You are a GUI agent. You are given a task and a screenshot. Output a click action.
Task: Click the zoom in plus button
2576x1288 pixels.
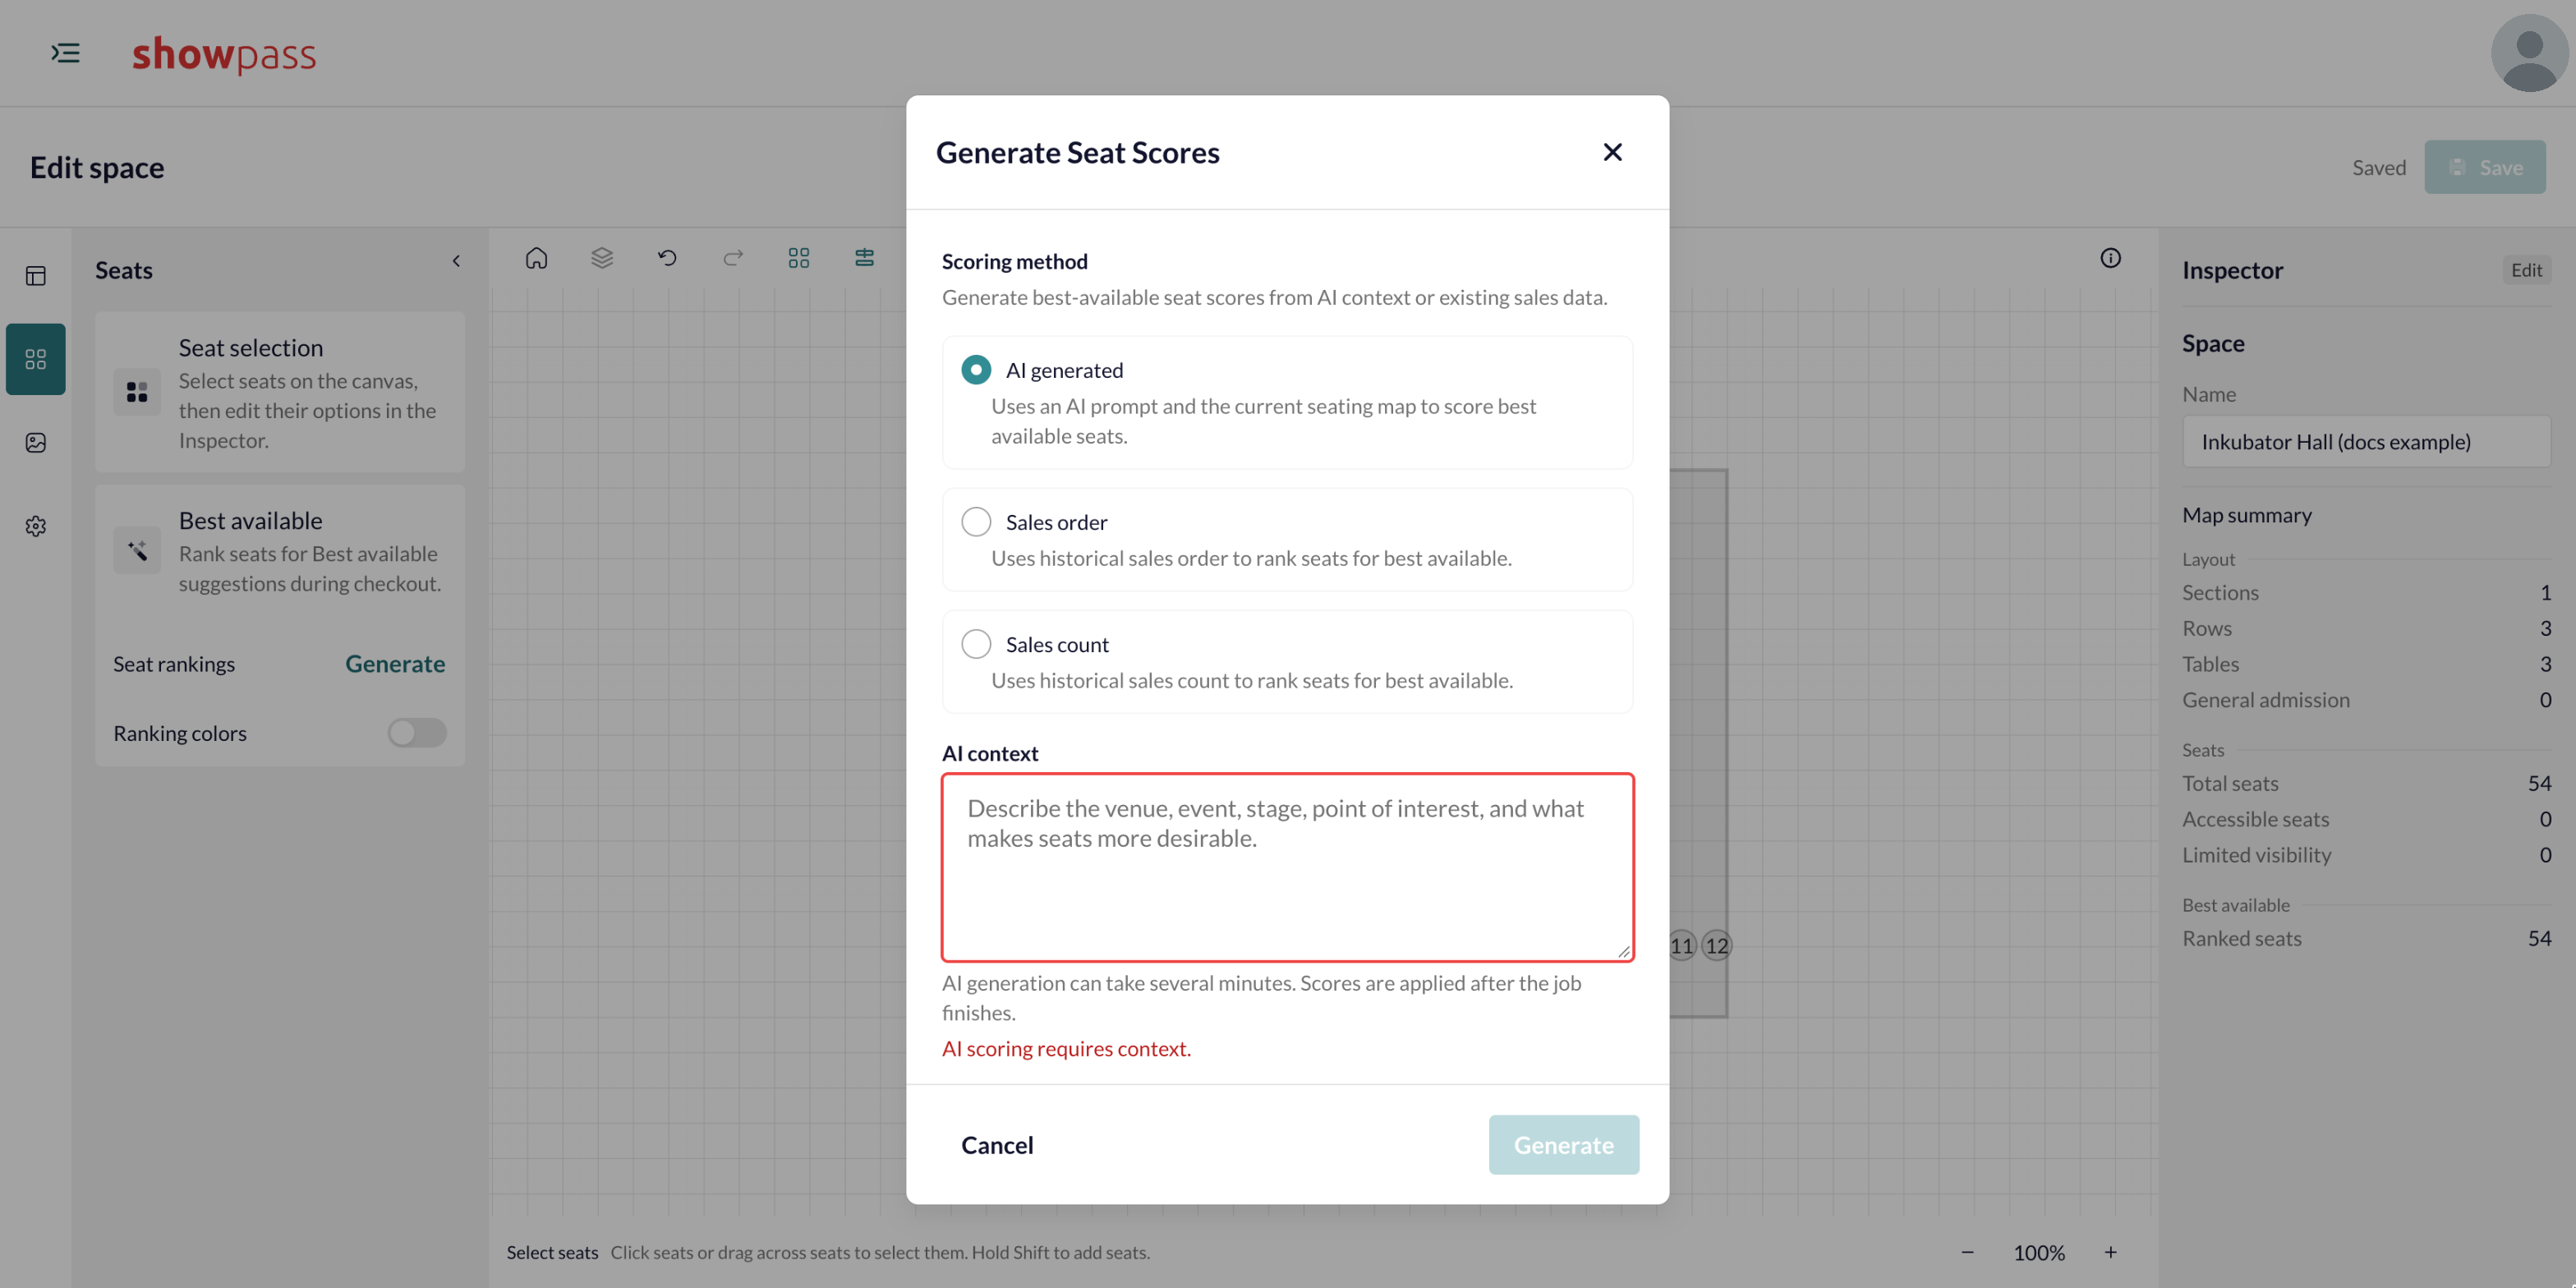pos(2110,1252)
